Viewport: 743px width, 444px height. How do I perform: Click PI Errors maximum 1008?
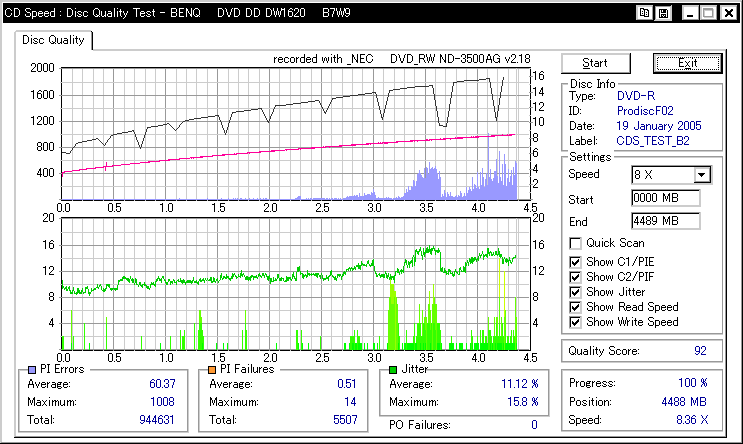163,402
